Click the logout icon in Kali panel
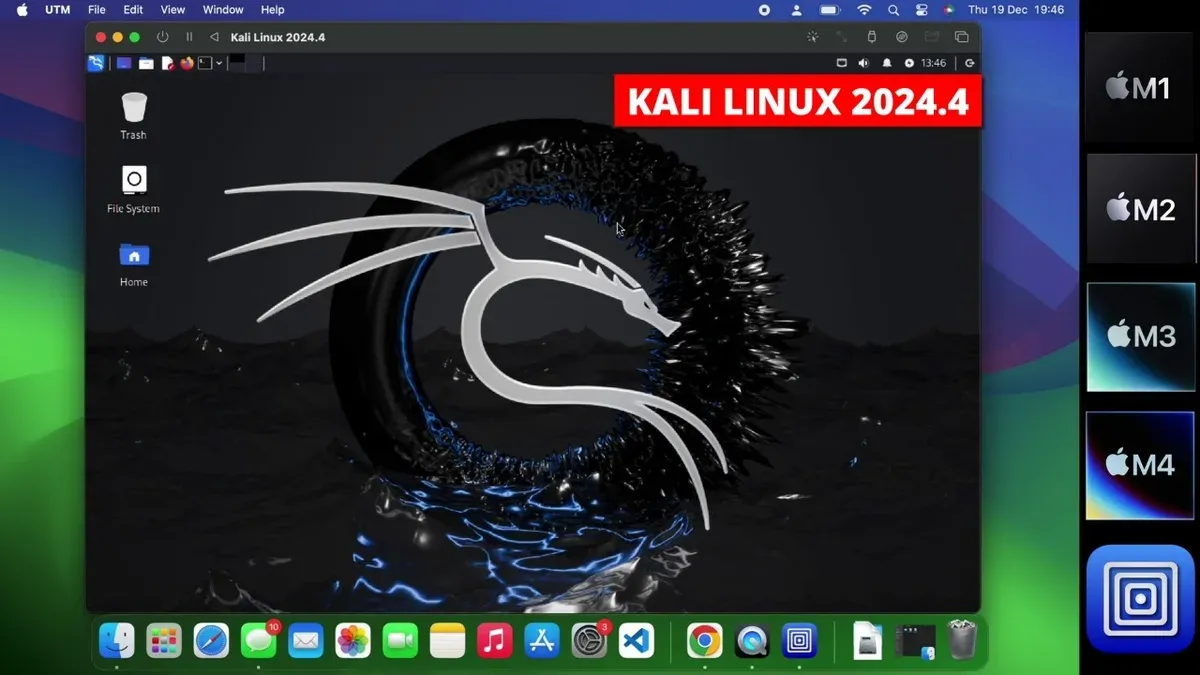Screen dimensions: 1200x675 [x=969, y=63]
